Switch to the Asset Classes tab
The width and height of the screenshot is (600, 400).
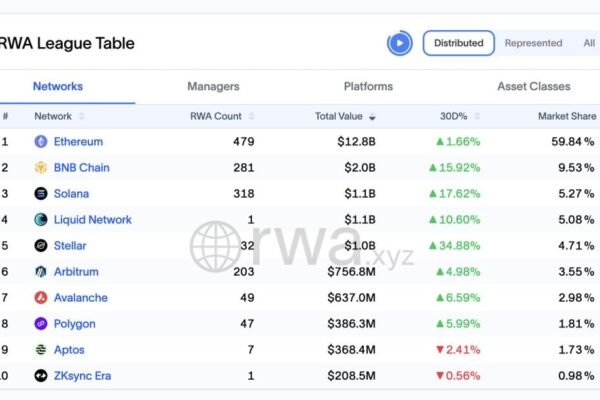[x=533, y=87]
